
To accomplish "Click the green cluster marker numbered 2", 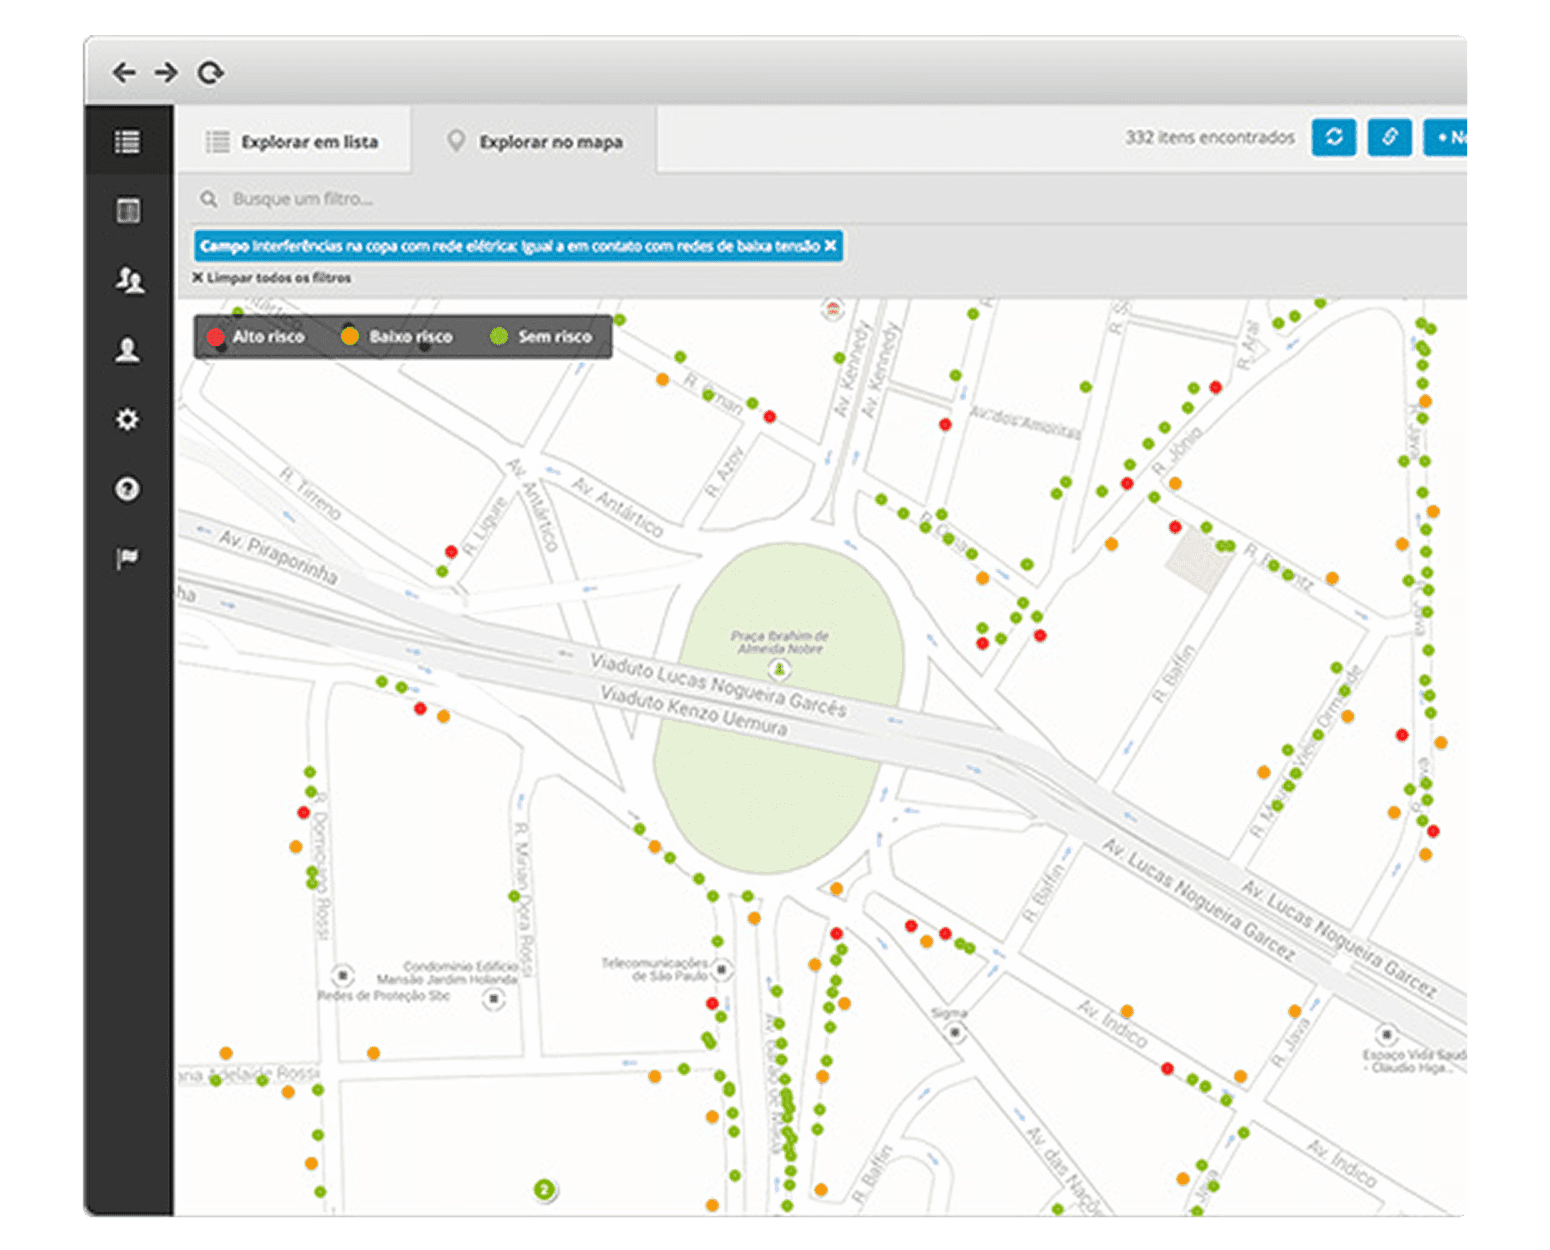I will coord(544,1190).
